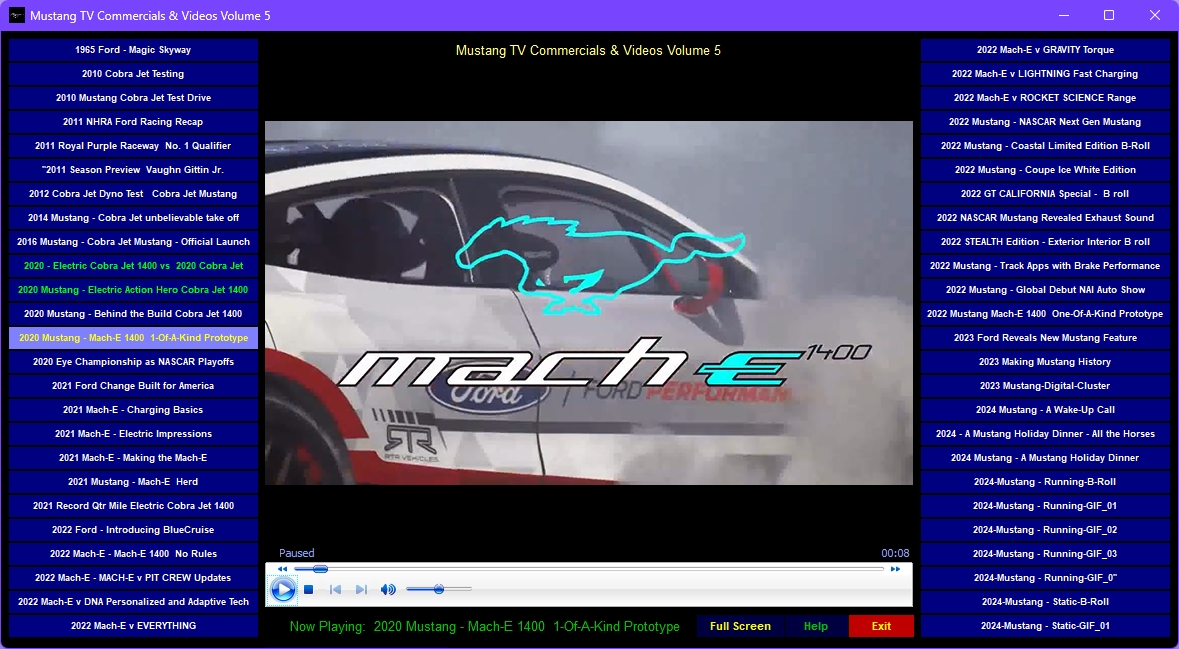
Task: Select 2011 Royal Purple Raceway No. 1 Qualifier
Action: click(x=133, y=146)
